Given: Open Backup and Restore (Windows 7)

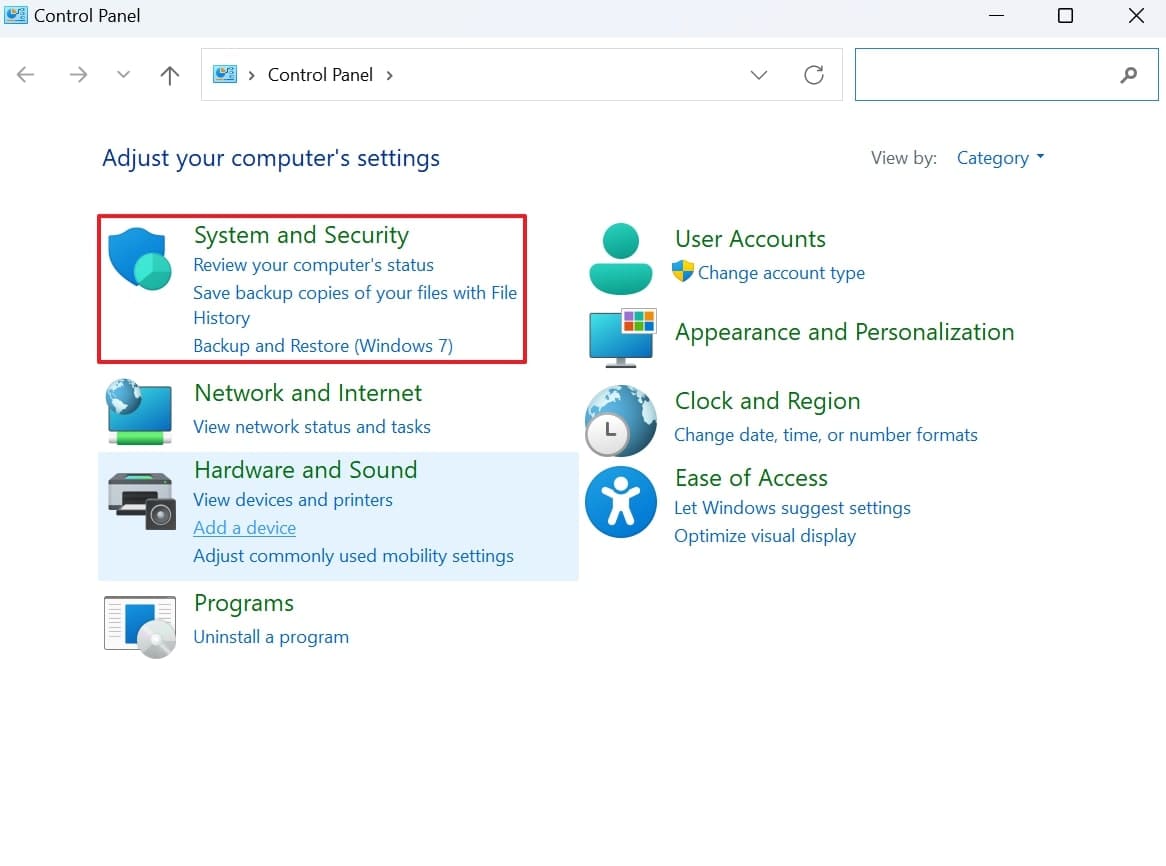Looking at the screenshot, I should point(322,346).
